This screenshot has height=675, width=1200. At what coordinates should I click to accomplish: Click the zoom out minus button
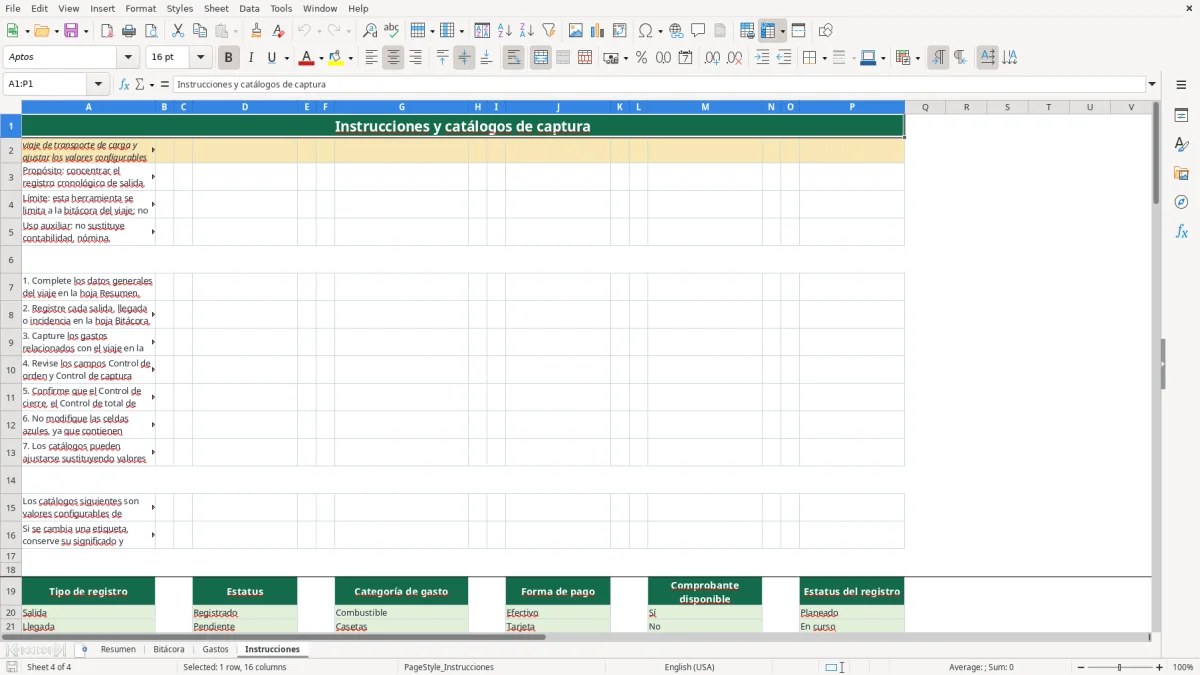click(x=1081, y=667)
